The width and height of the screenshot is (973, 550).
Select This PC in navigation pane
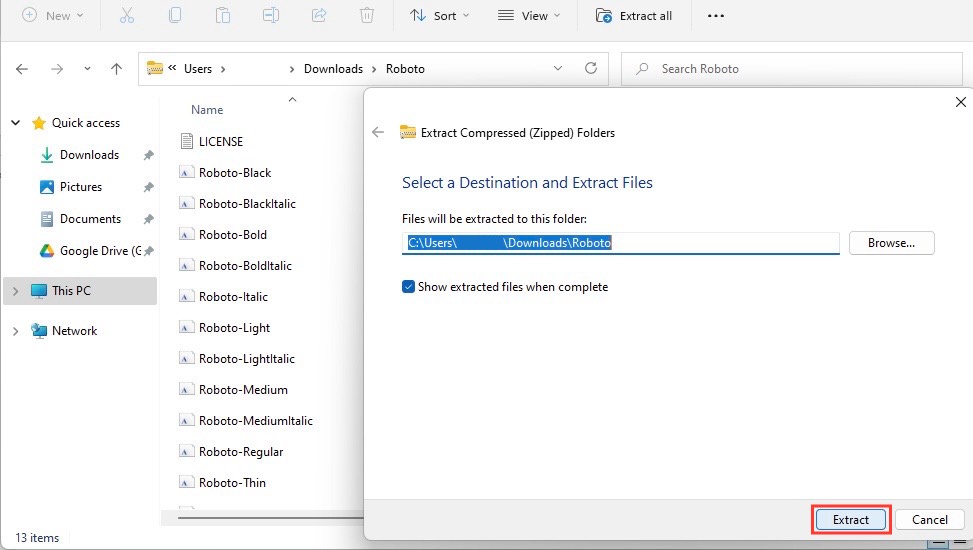point(71,291)
